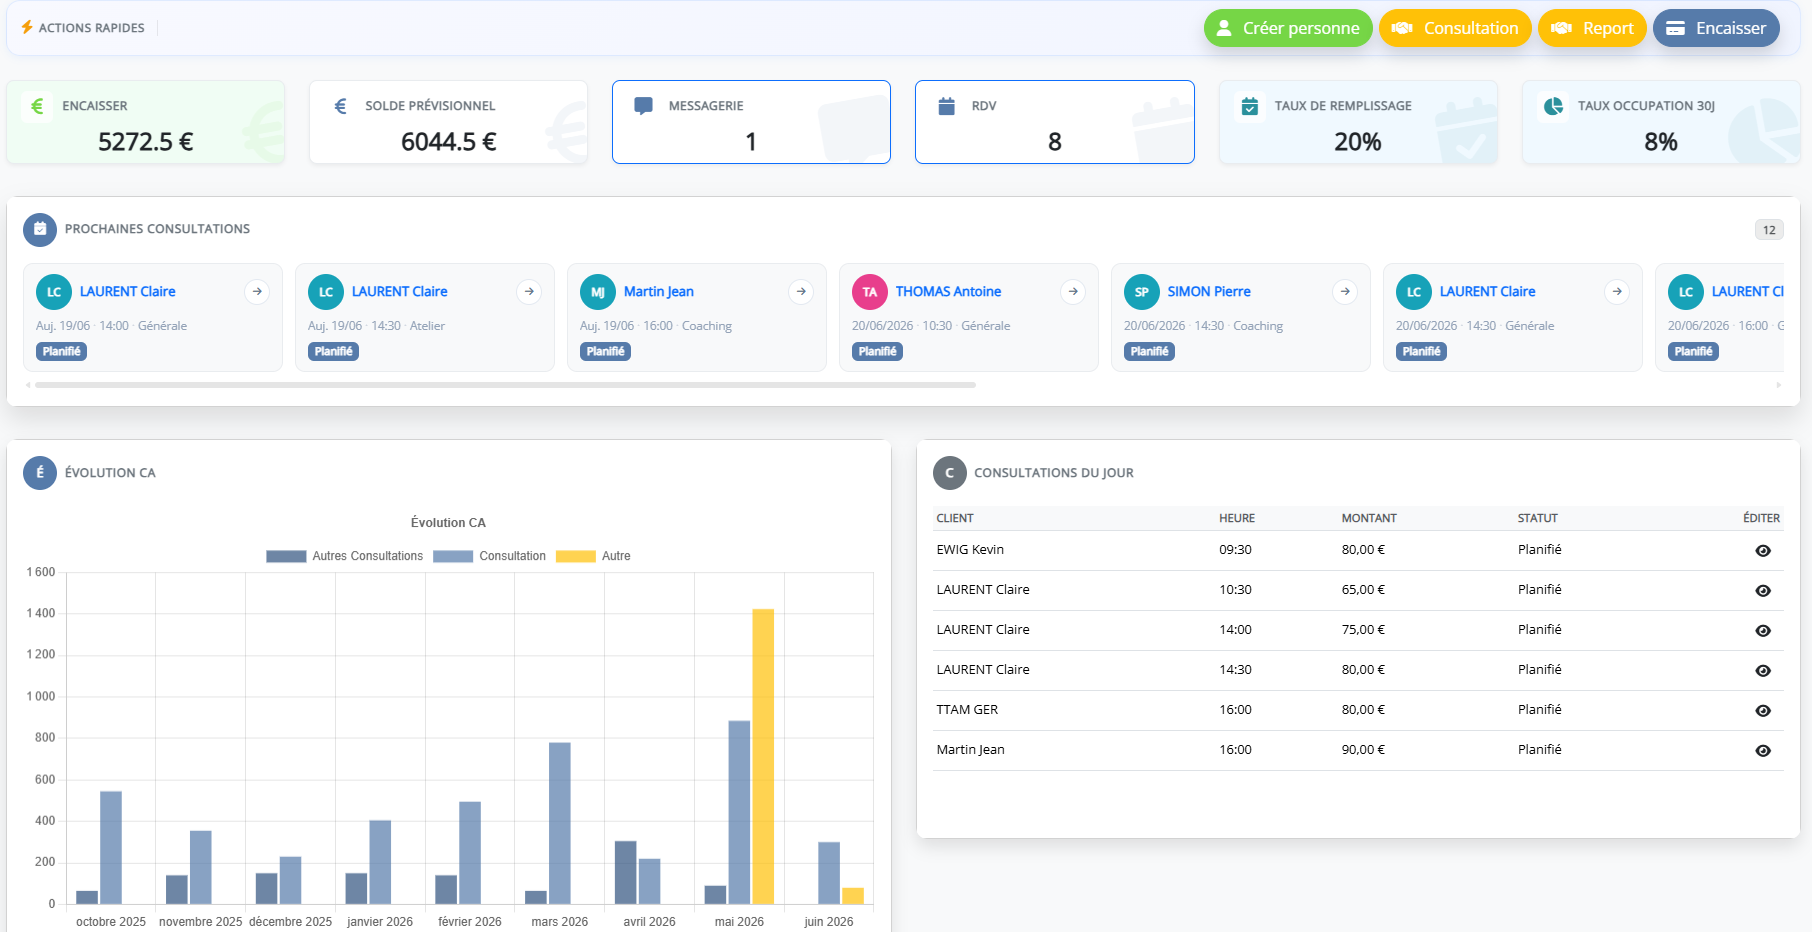Toggle Autre yellow legend swatch
The image size is (1812, 932).
(576, 556)
